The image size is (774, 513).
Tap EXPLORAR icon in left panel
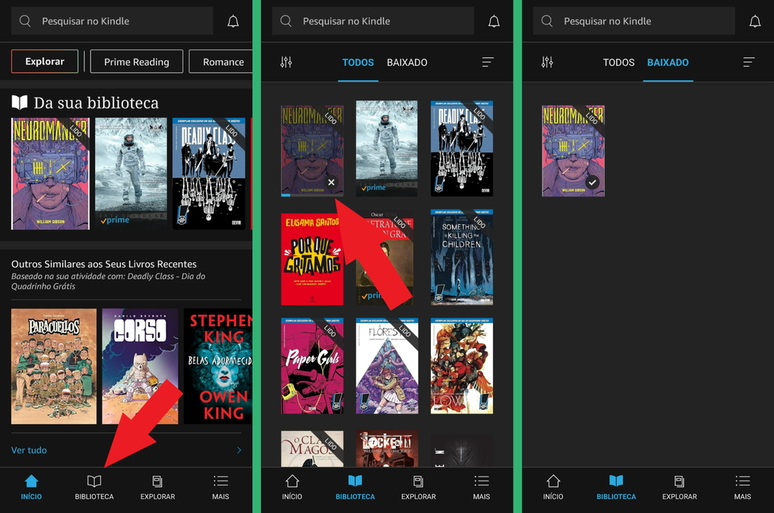click(x=157, y=487)
